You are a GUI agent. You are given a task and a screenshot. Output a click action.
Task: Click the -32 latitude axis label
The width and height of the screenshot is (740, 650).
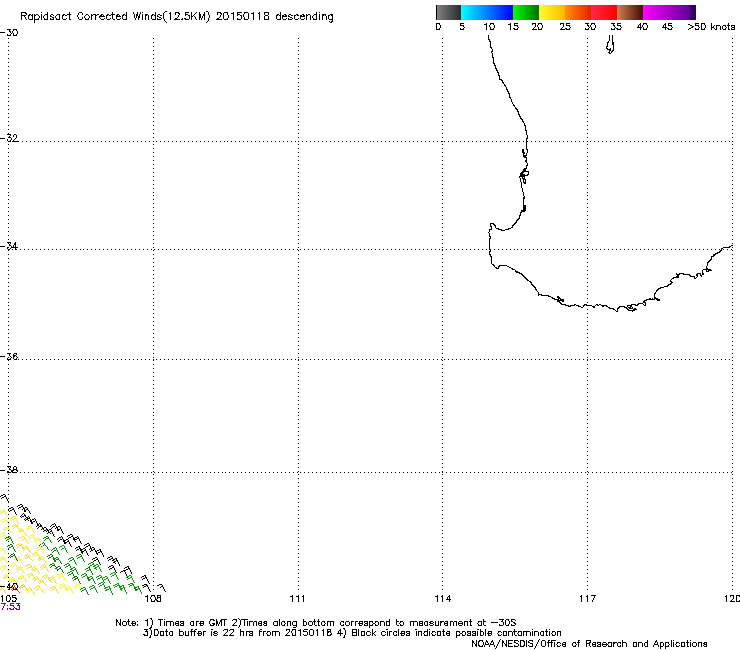click(x=9, y=138)
